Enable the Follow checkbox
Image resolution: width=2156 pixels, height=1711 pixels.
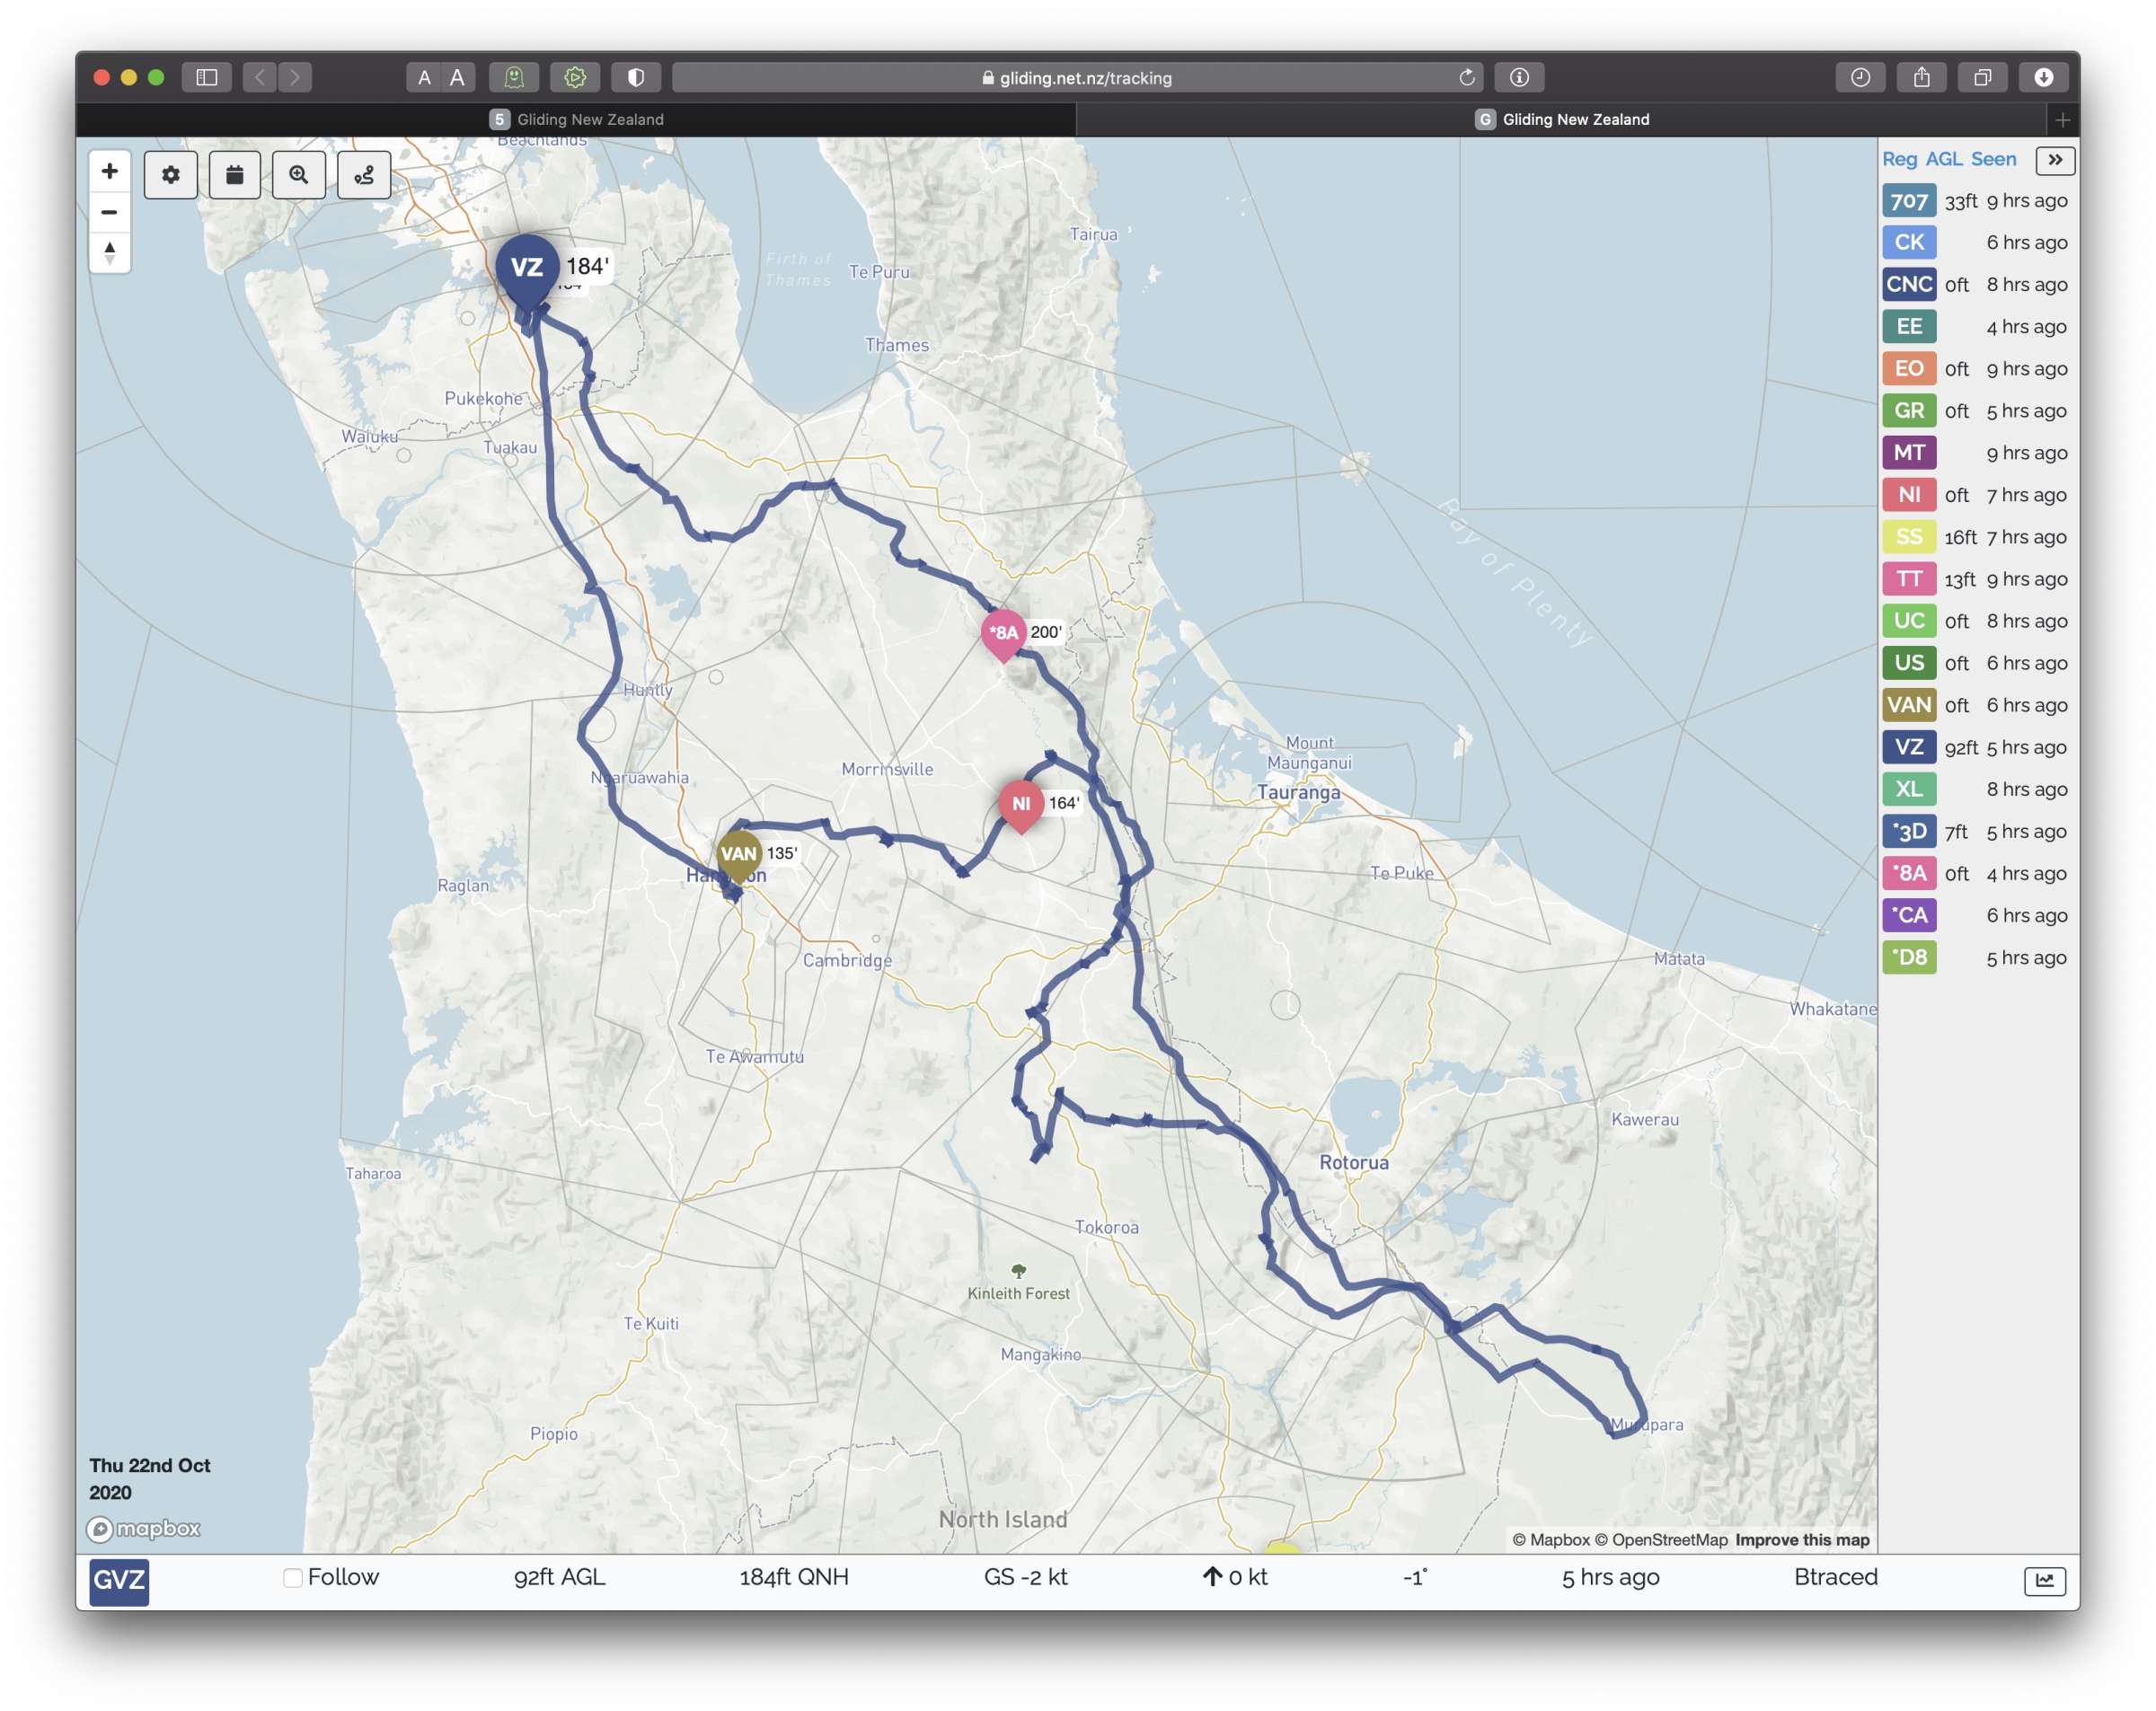(293, 1578)
